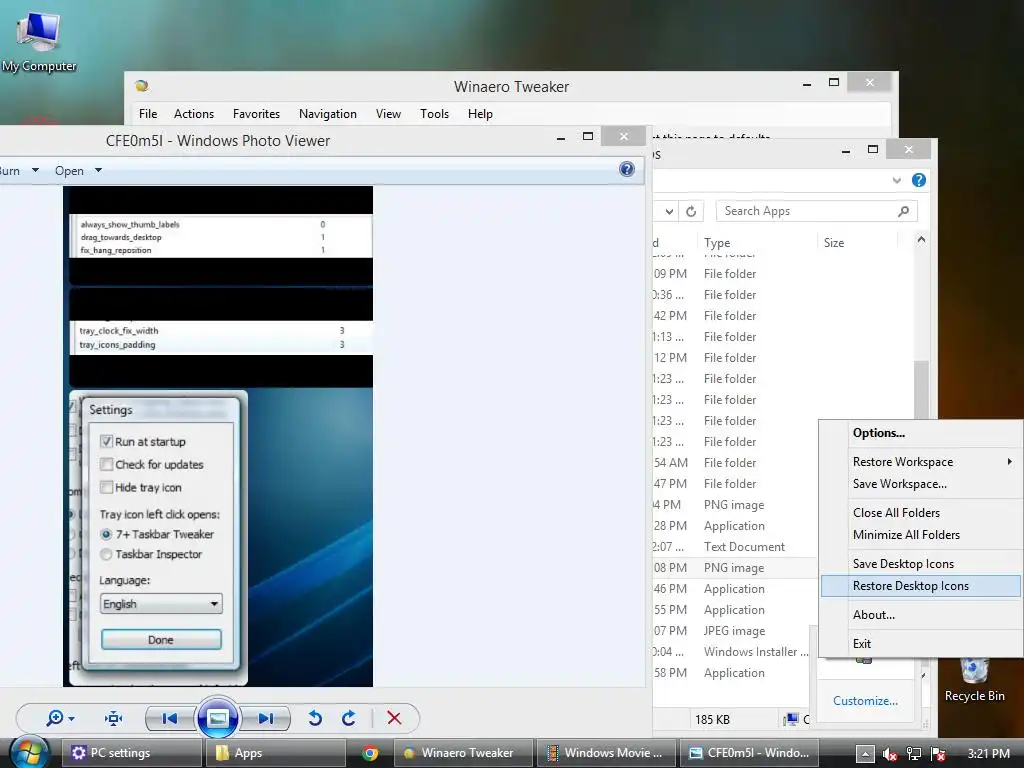Expand zoom tool dropdown arrow
The image size is (1024, 768).
(x=71, y=719)
